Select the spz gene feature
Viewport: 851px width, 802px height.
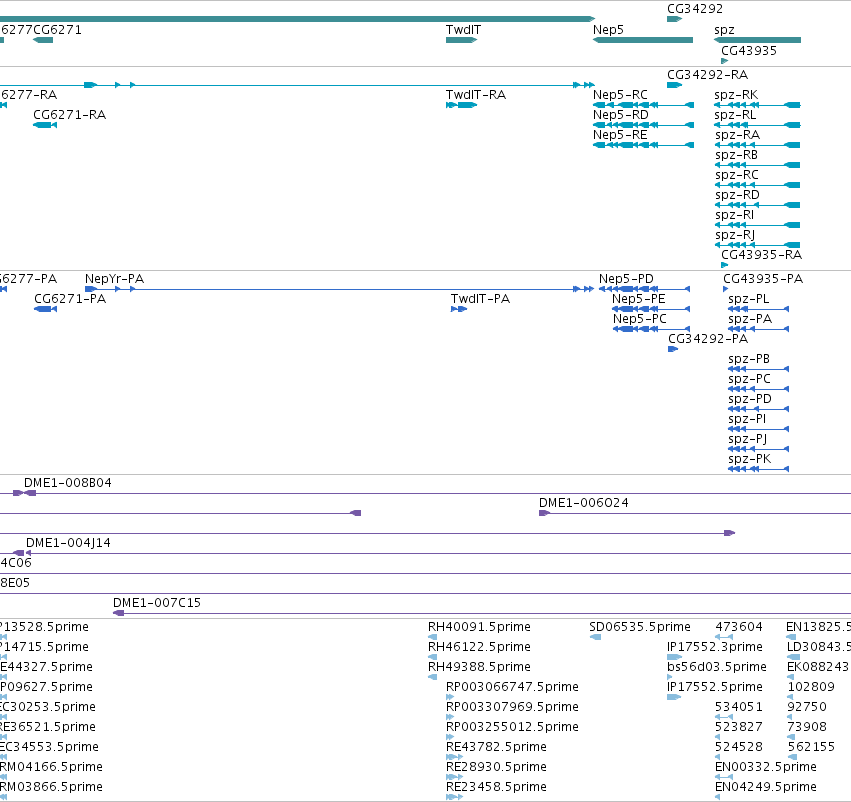click(x=757, y=40)
